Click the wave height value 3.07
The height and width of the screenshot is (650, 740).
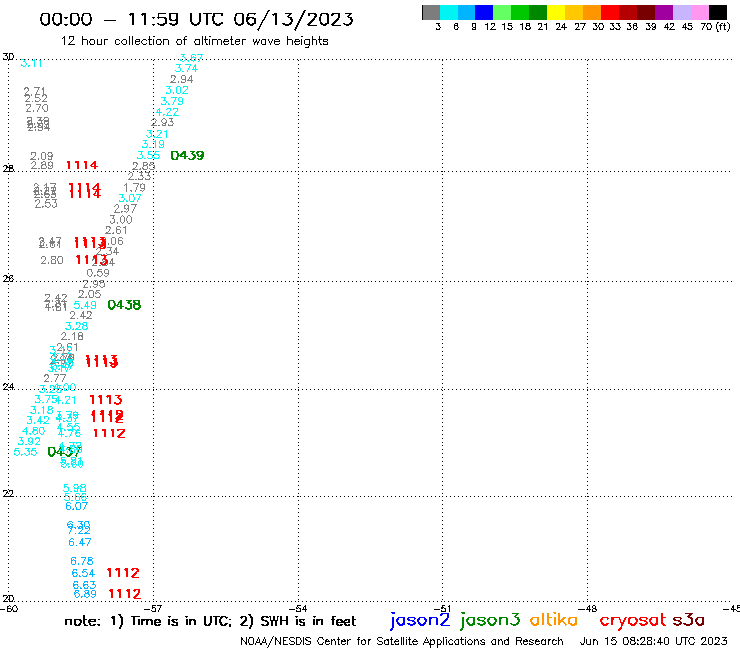pyautogui.click(x=130, y=198)
